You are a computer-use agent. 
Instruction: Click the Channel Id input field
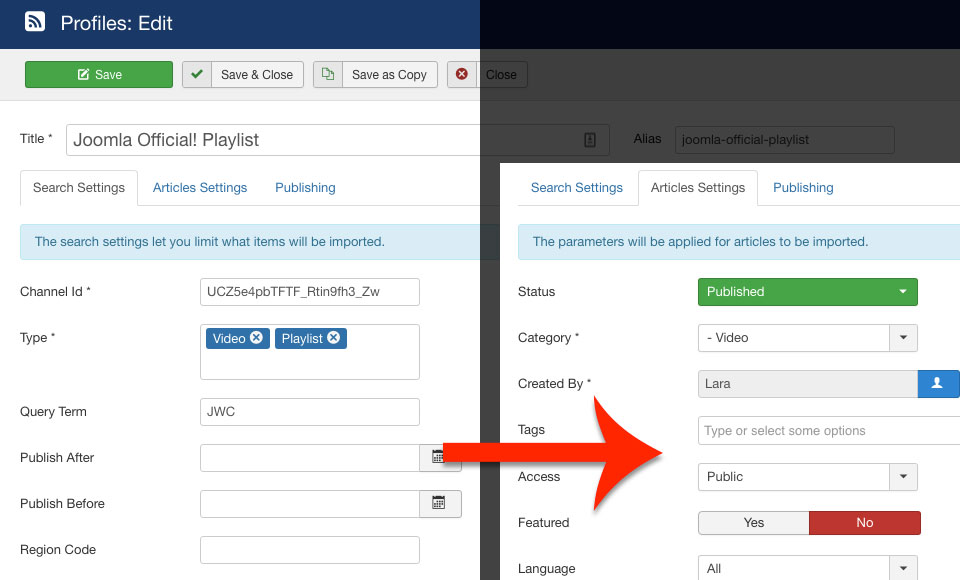tap(310, 292)
